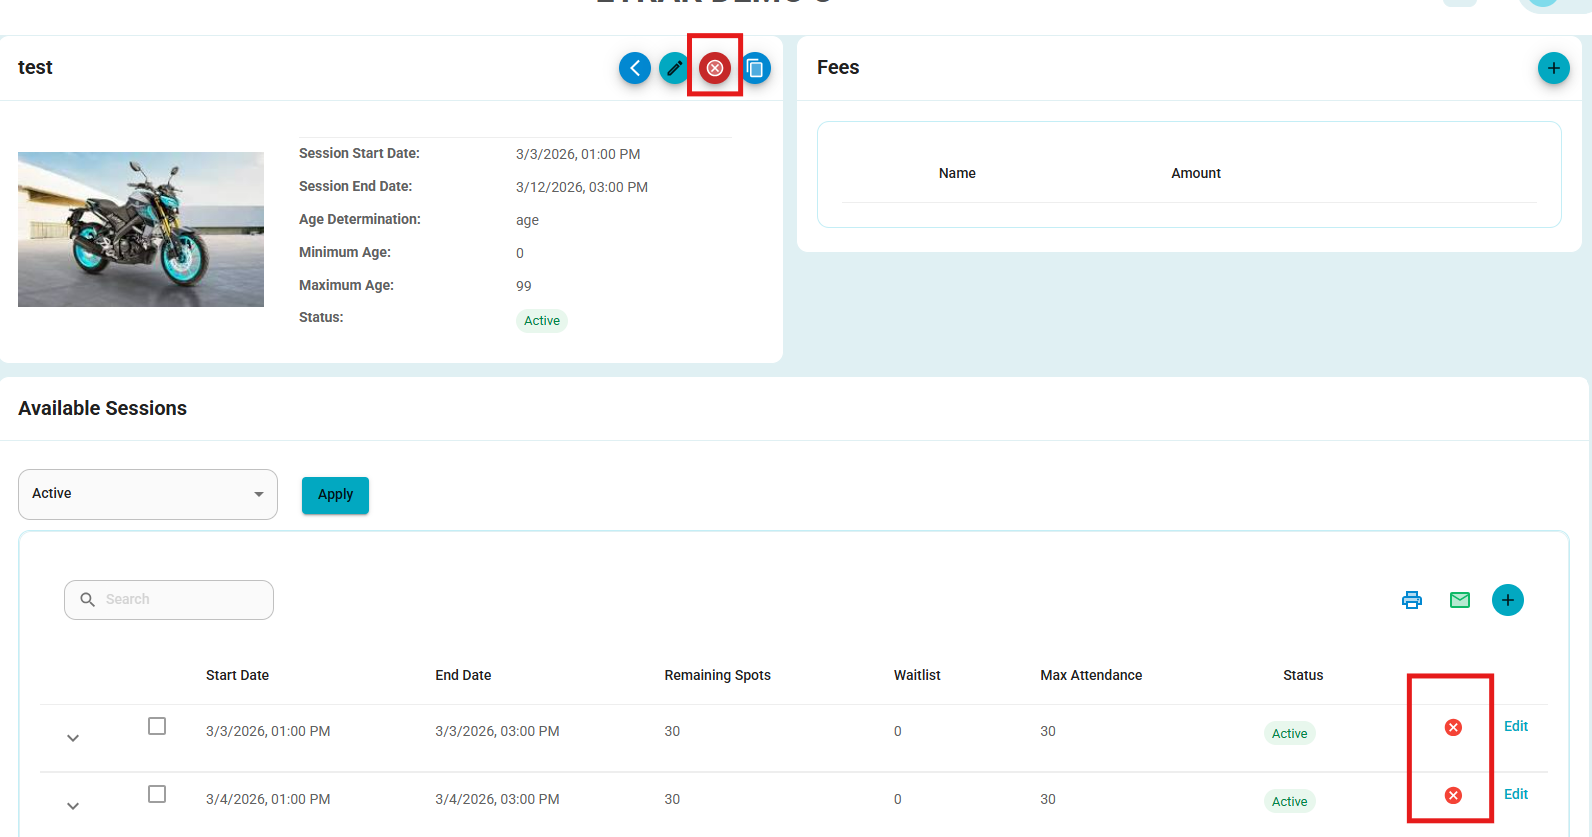The image size is (1592, 837).
Task: Expand the 3/3/2026 session row chevron
Action: coord(73,738)
